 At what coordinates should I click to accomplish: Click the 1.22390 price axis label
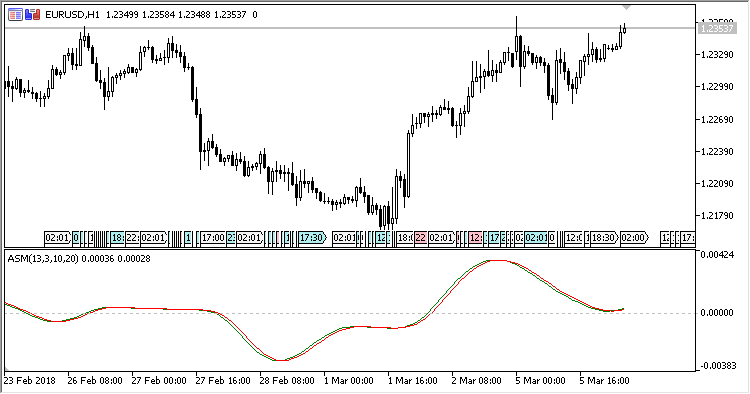717,152
